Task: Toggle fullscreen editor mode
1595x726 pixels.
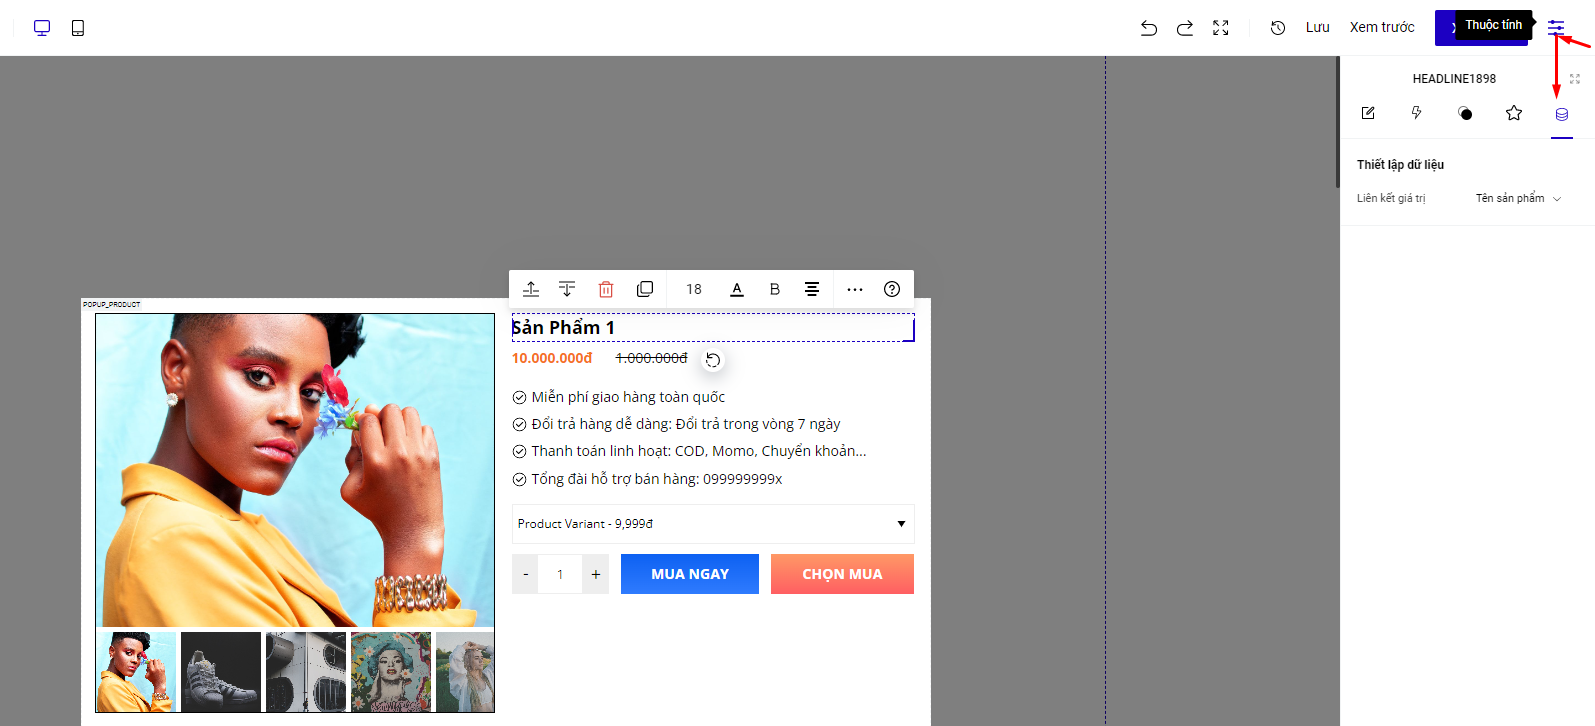Action: (x=1221, y=28)
